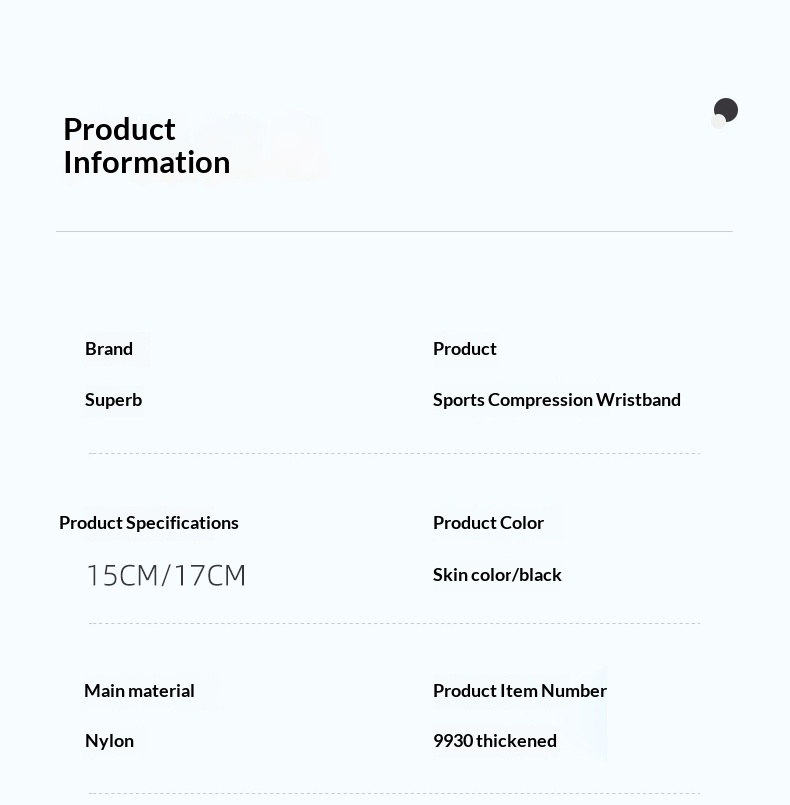Select Sports Compression Wristband text
790x805 pixels.
(x=557, y=400)
